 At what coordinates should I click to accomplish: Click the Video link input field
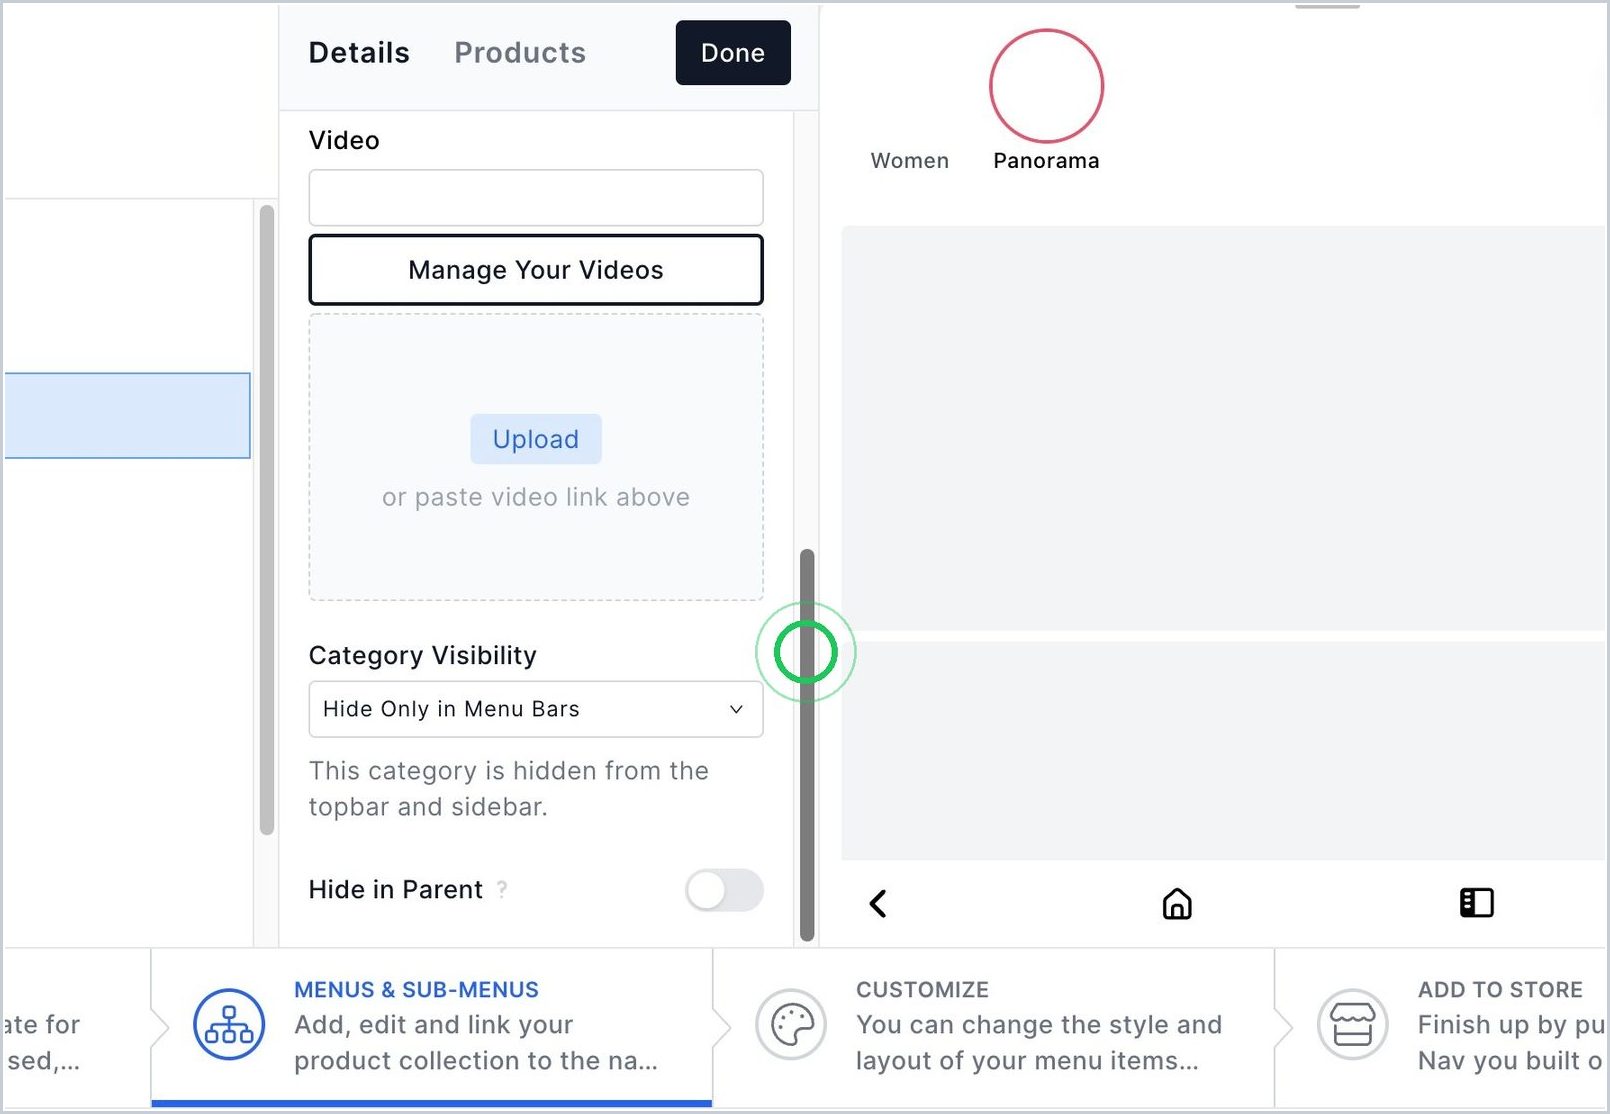pyautogui.click(x=536, y=198)
